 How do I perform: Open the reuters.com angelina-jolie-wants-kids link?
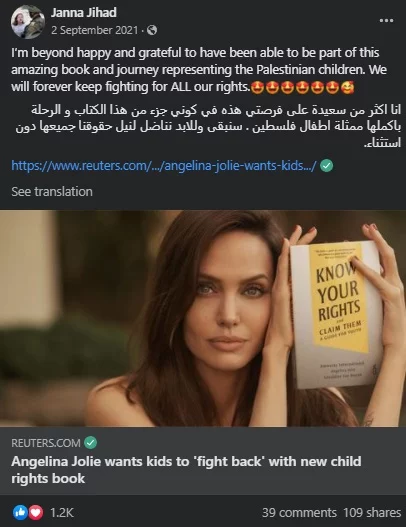164,165
